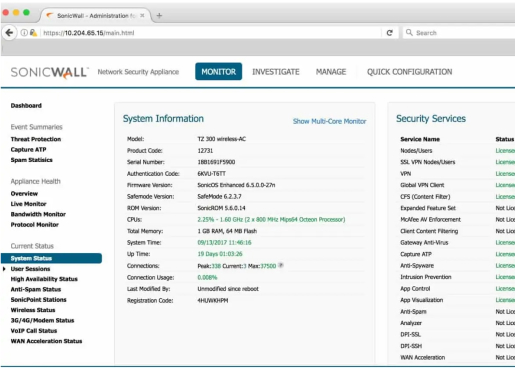Screen dimensions: 515x368
Task: Open 3G/4G/Modem Status
Action: (x=42, y=320)
